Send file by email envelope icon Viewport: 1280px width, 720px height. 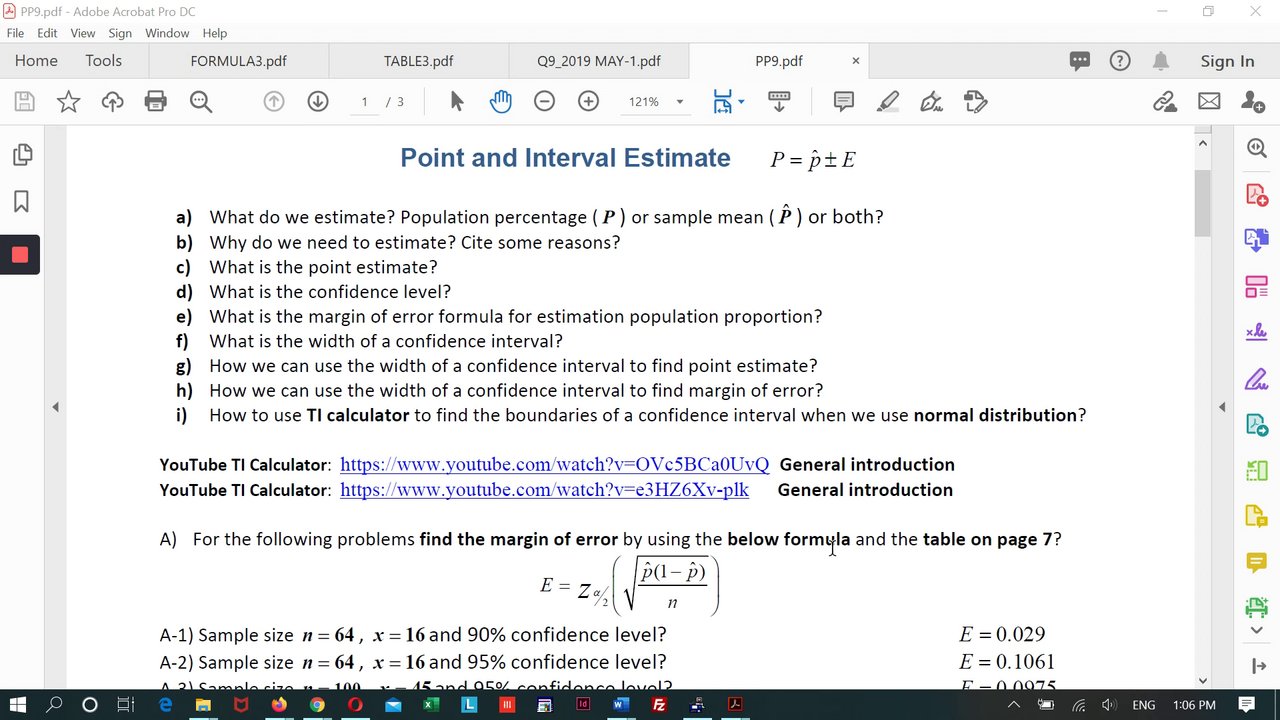click(1209, 101)
